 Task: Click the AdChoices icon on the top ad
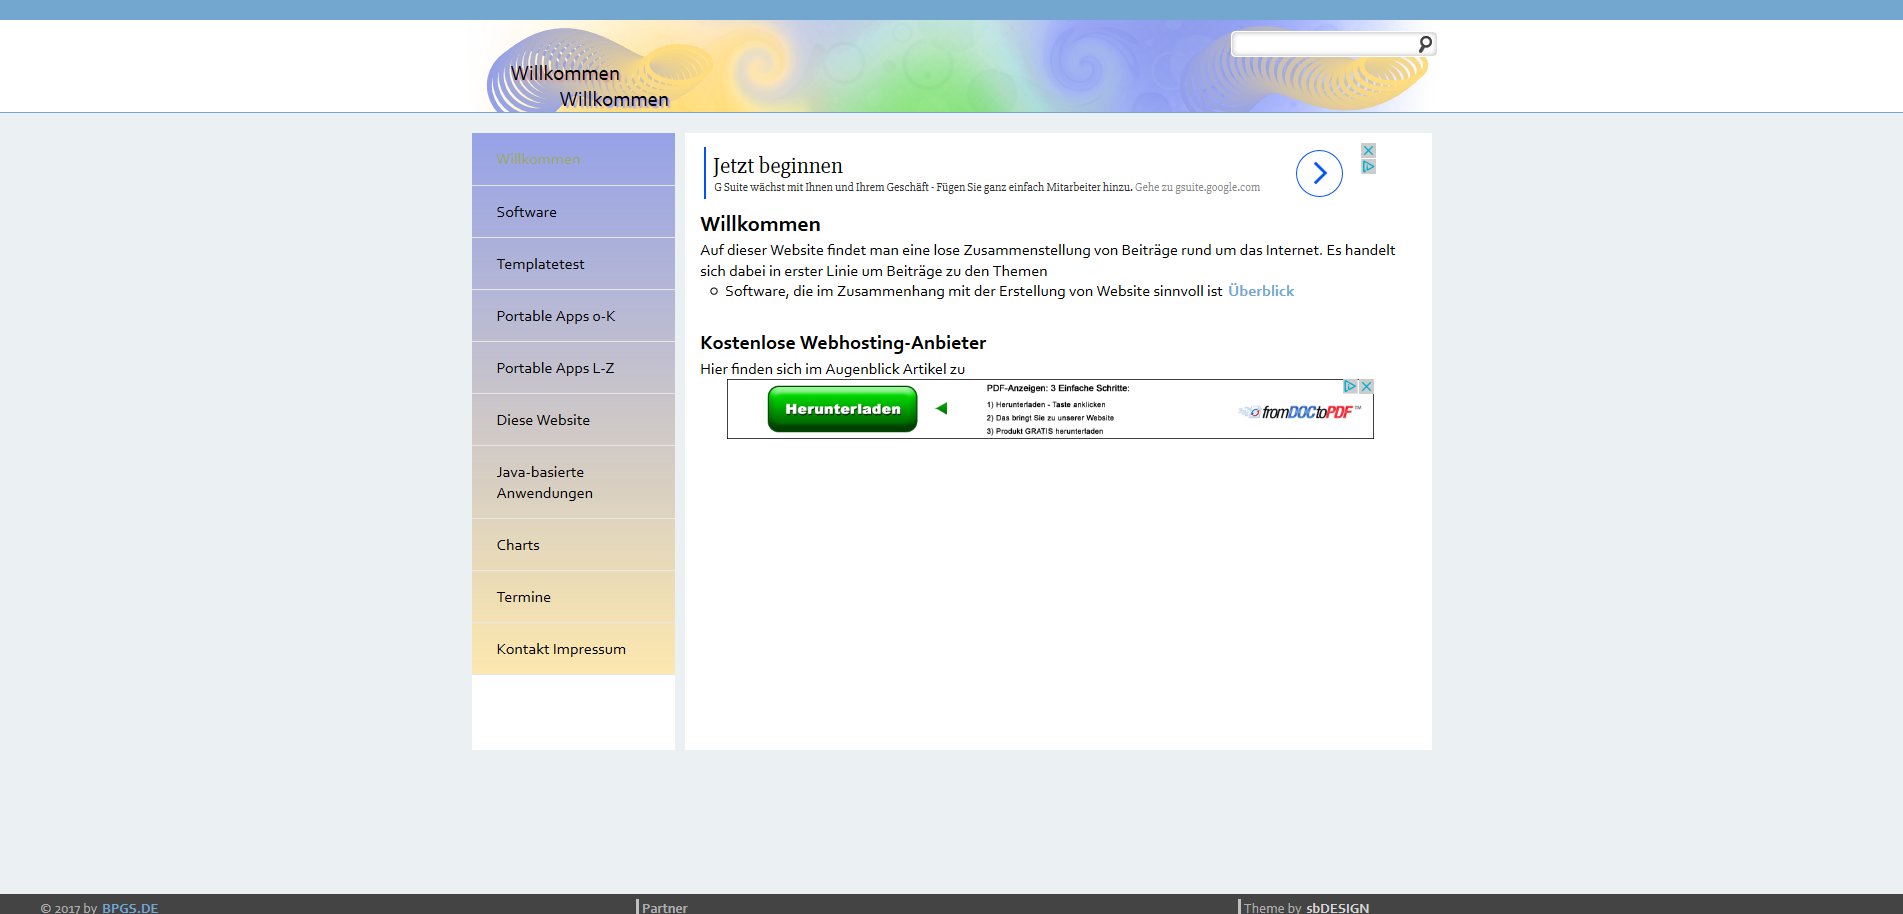(1368, 167)
